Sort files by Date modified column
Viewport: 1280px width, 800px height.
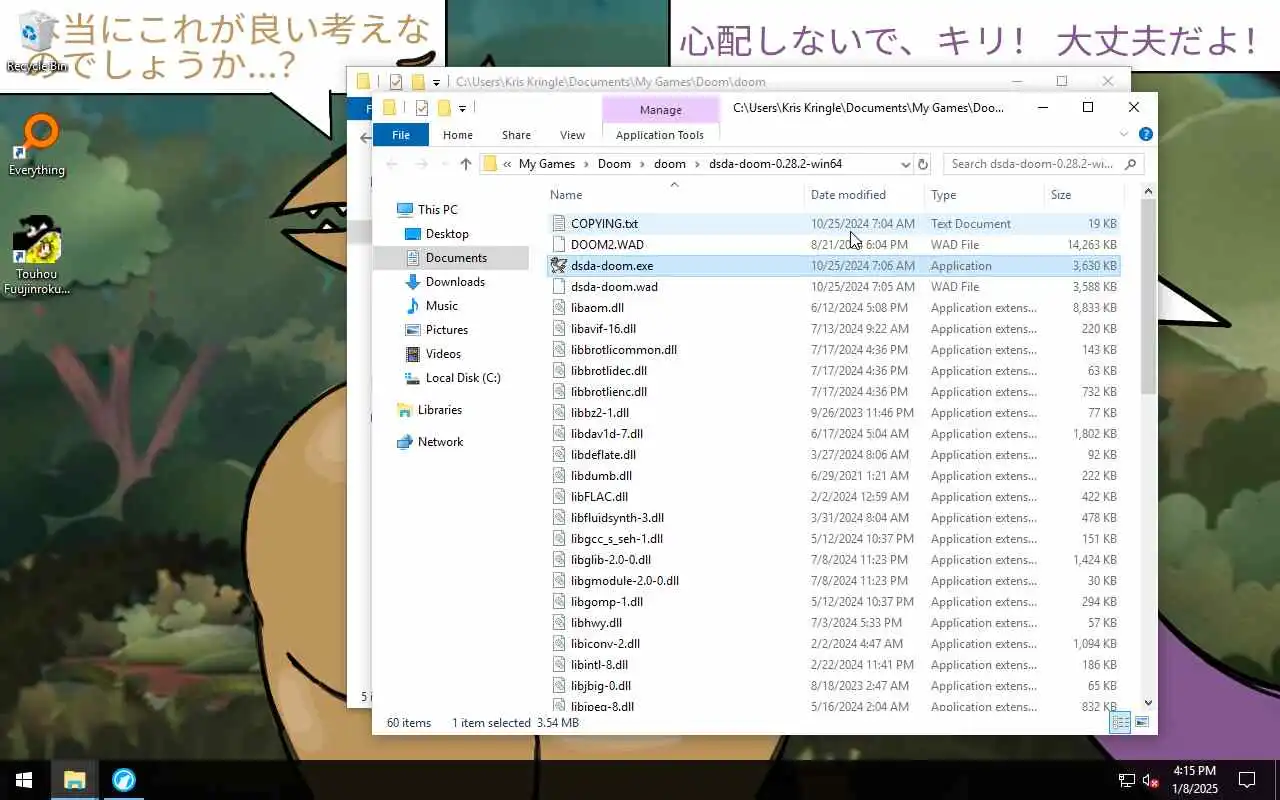(x=864, y=195)
